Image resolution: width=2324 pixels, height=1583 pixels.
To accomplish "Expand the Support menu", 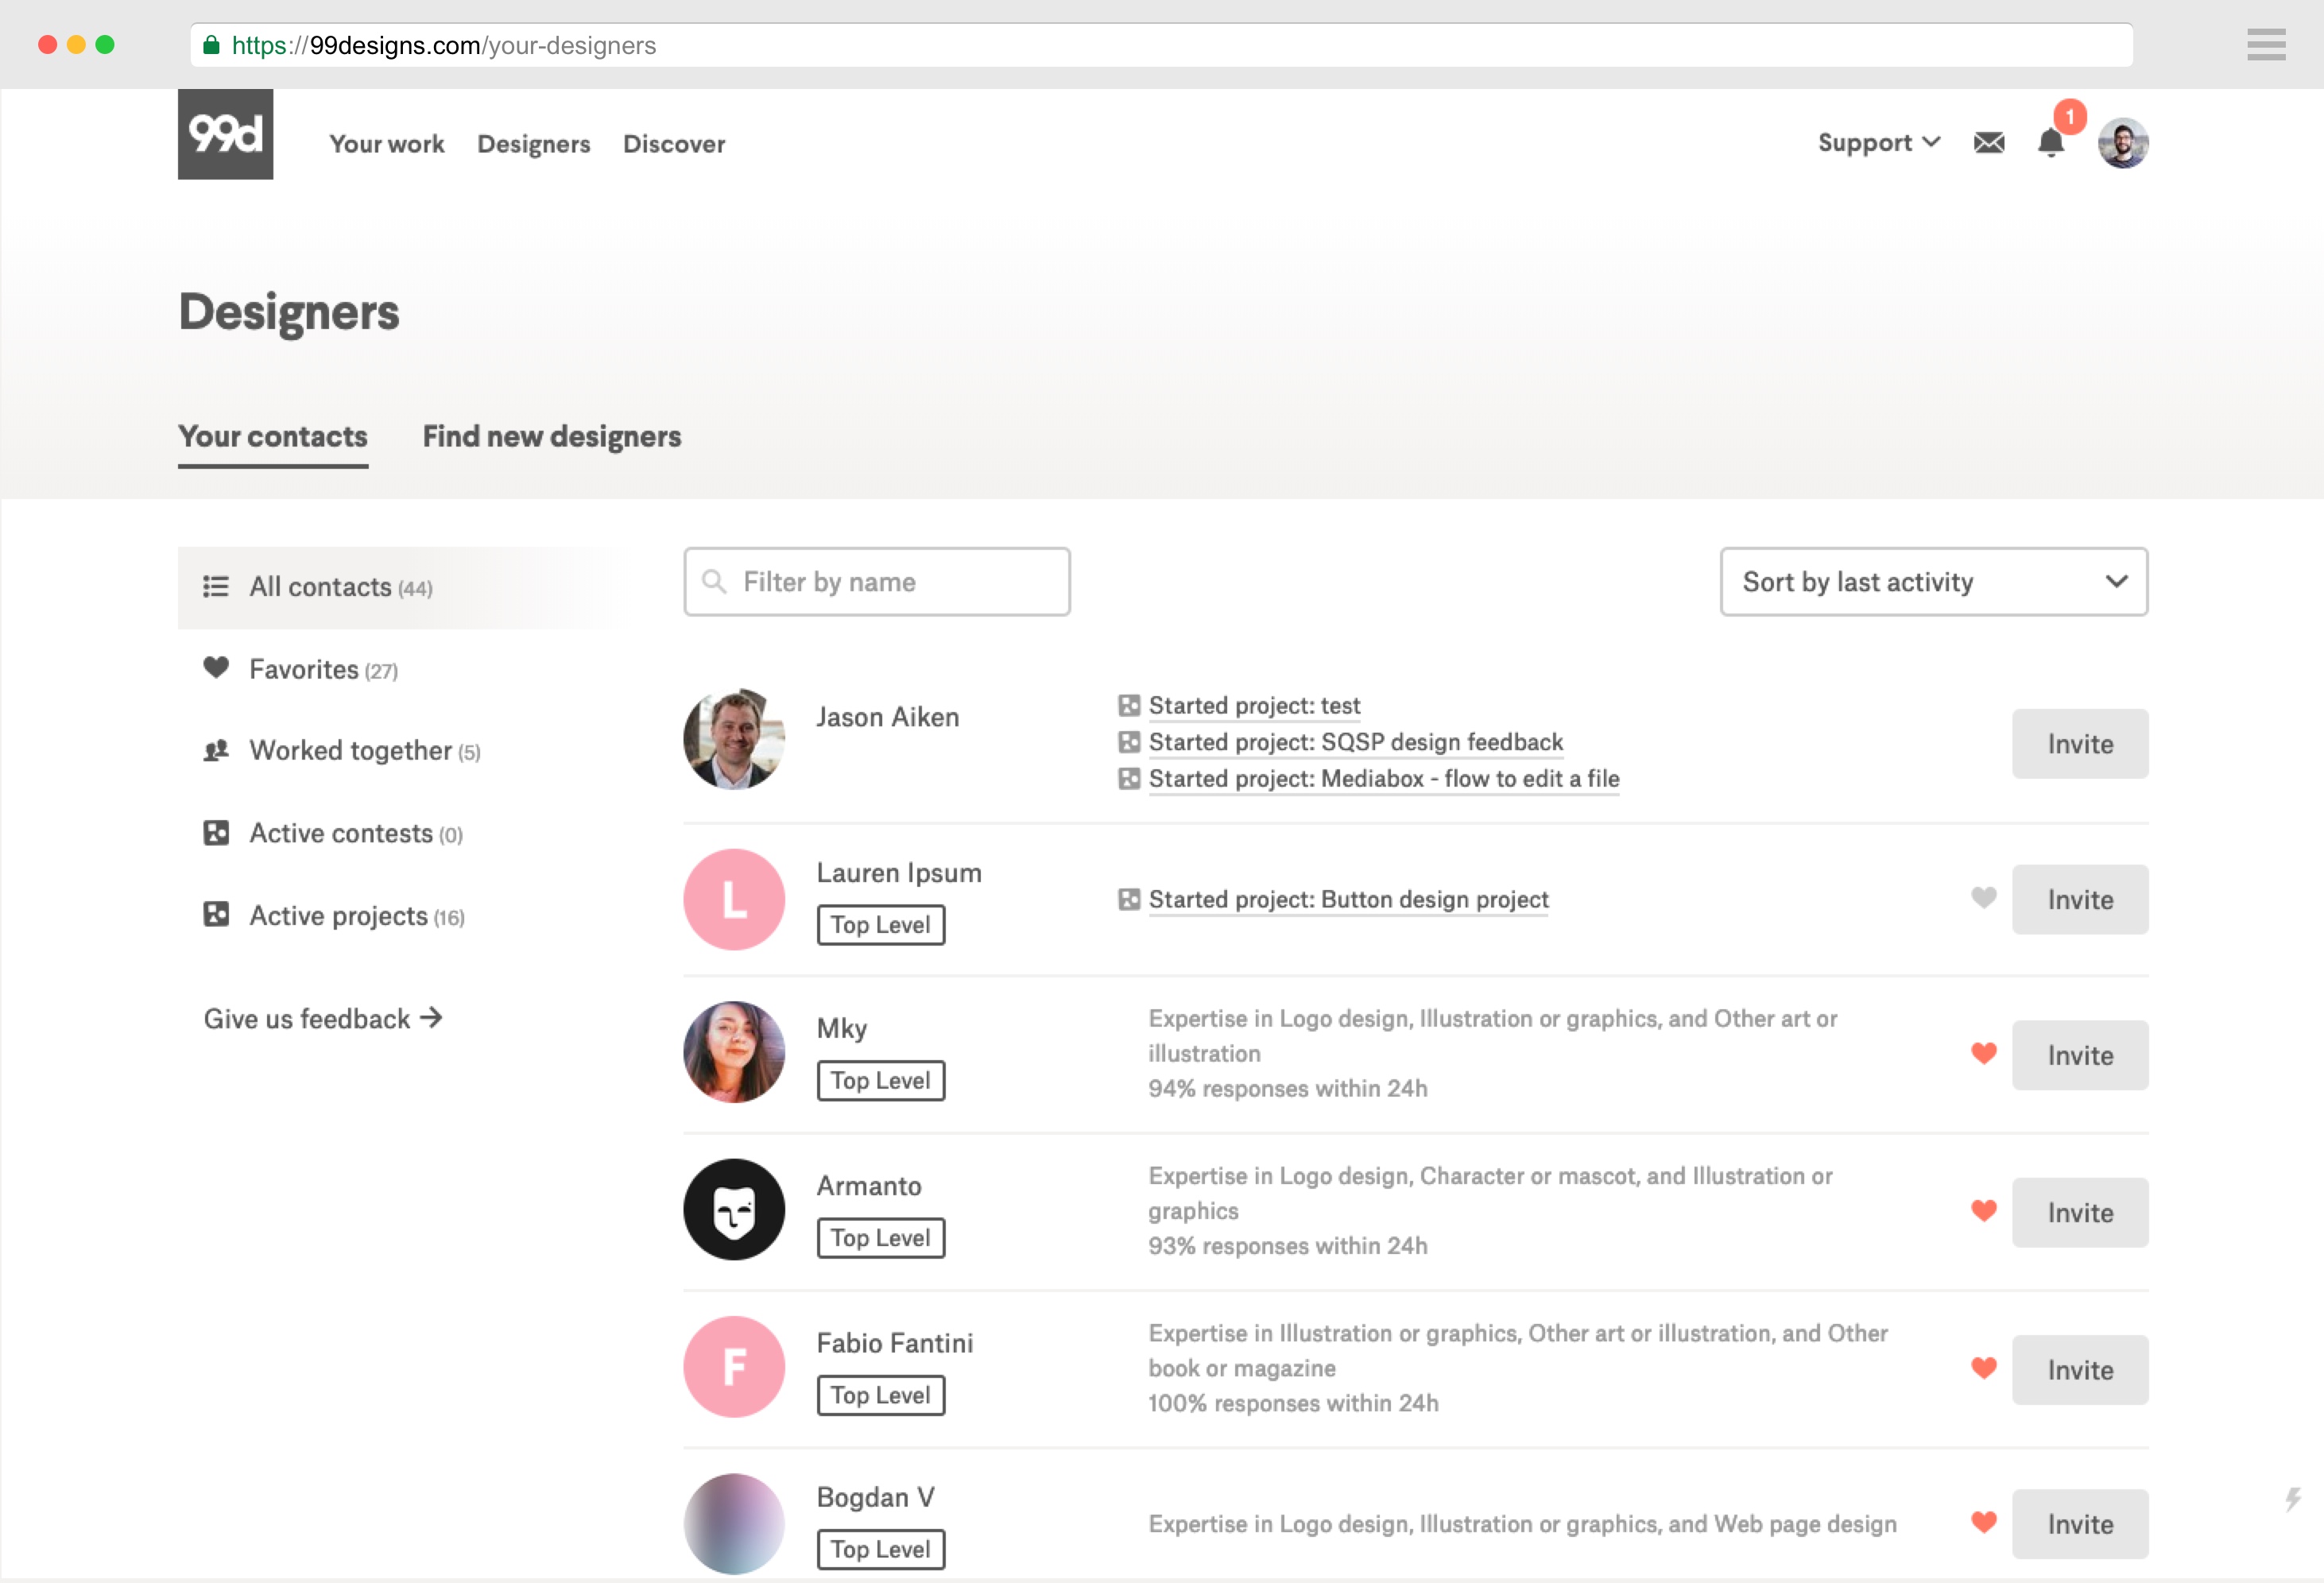I will (x=1878, y=143).
